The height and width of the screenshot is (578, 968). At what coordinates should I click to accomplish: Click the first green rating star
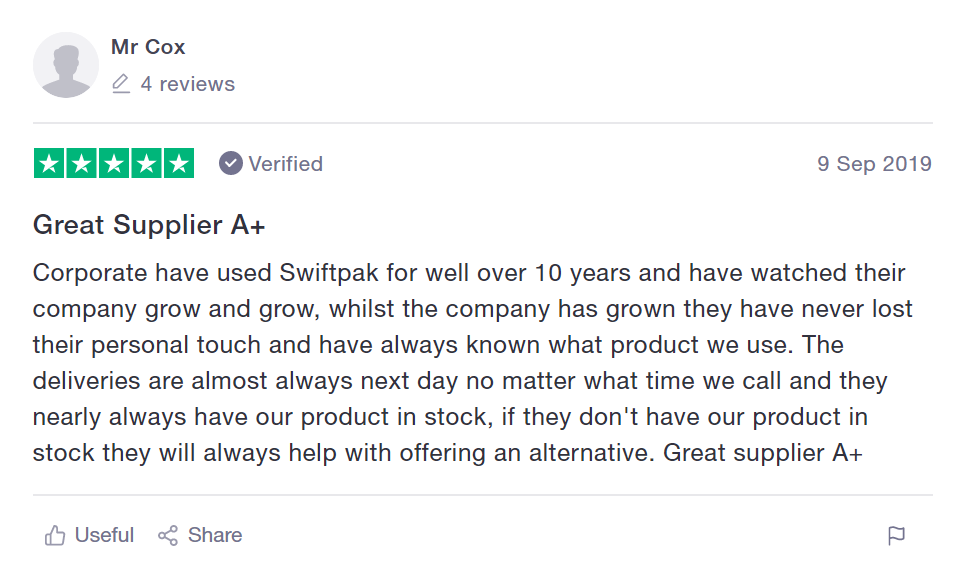[x=50, y=164]
